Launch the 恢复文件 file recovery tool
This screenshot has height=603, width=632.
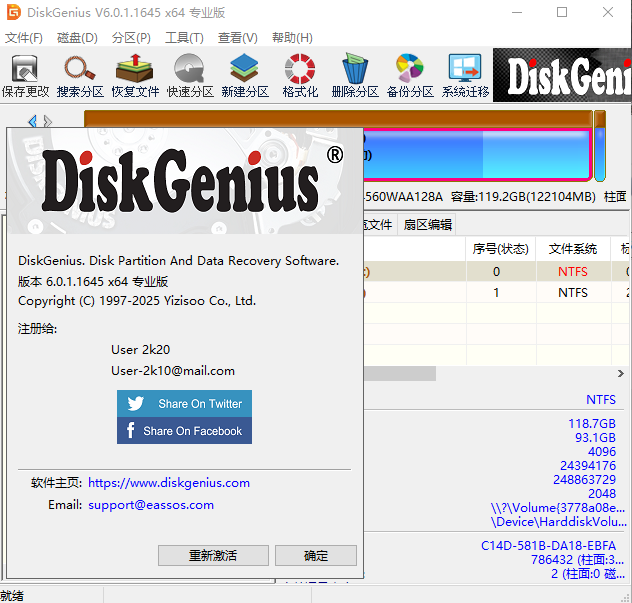135,76
